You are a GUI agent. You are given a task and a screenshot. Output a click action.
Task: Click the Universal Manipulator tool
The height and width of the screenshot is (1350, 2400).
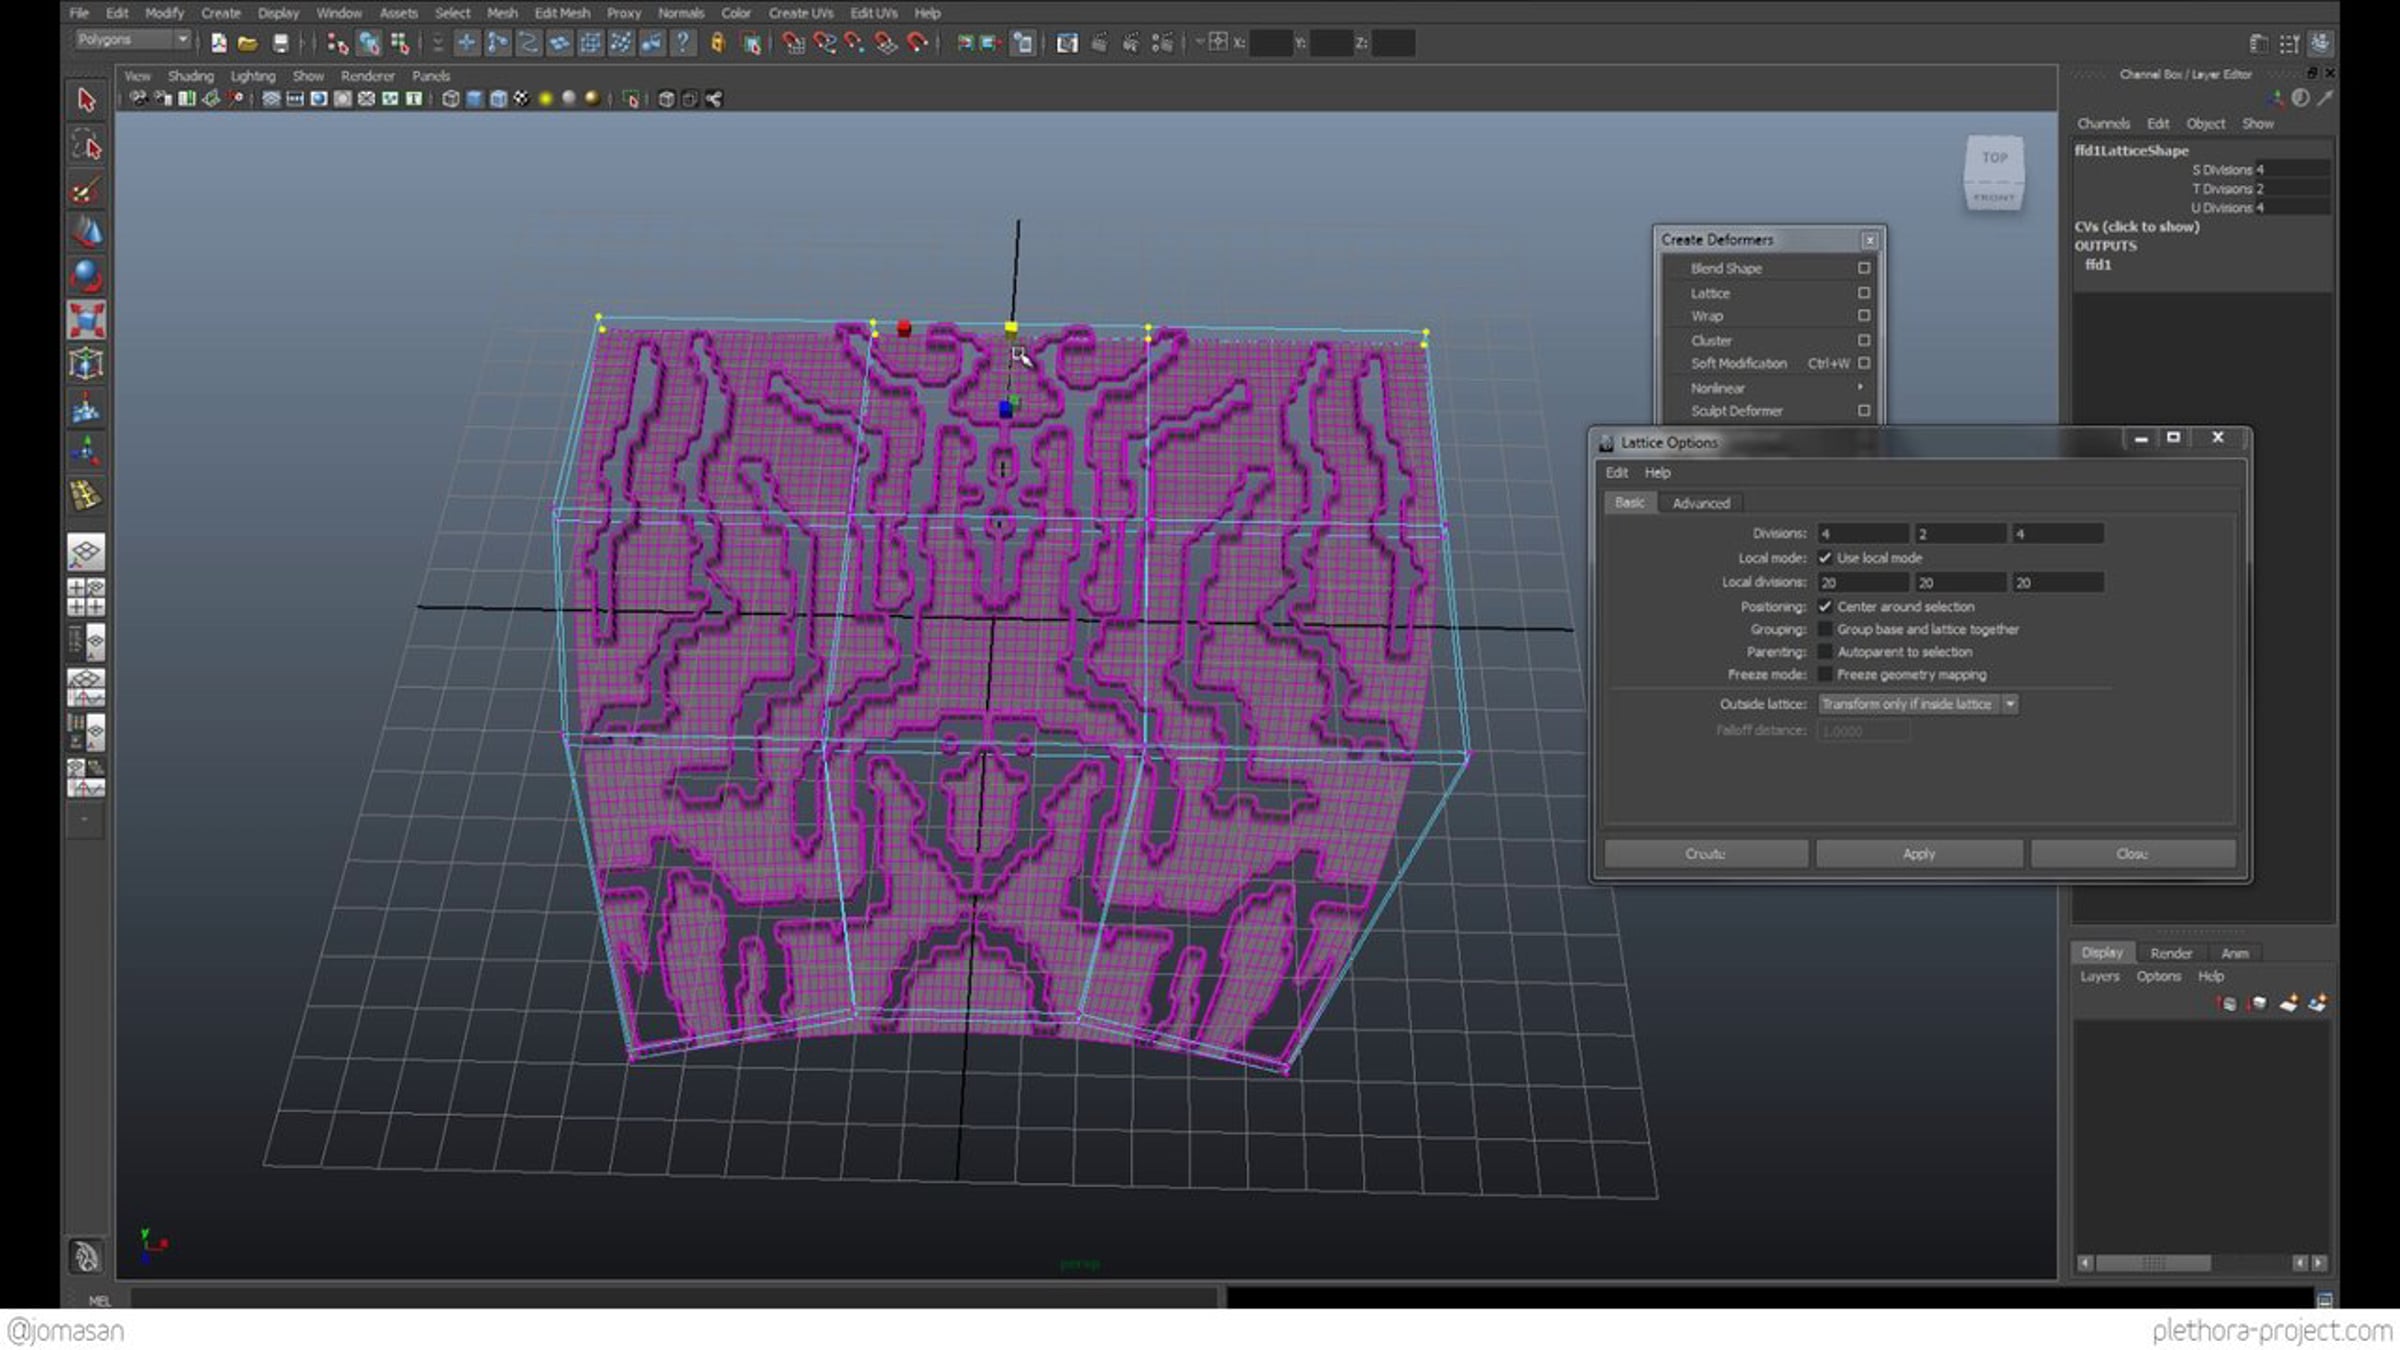(x=86, y=363)
